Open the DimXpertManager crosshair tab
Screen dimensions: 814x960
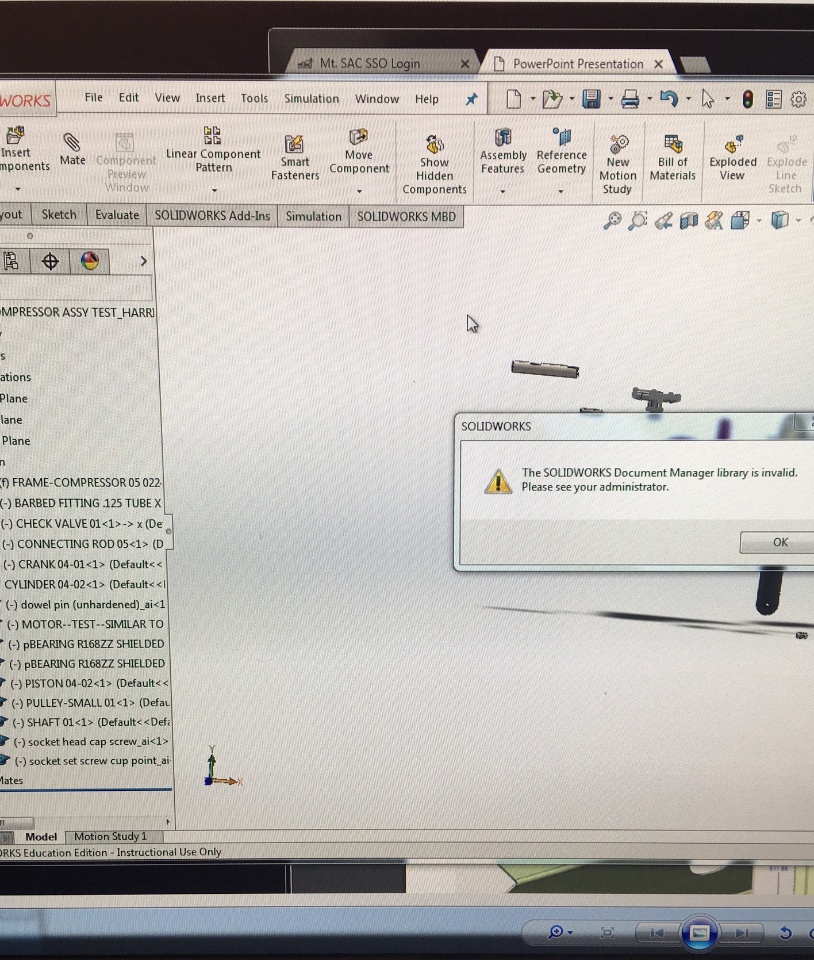[x=50, y=261]
